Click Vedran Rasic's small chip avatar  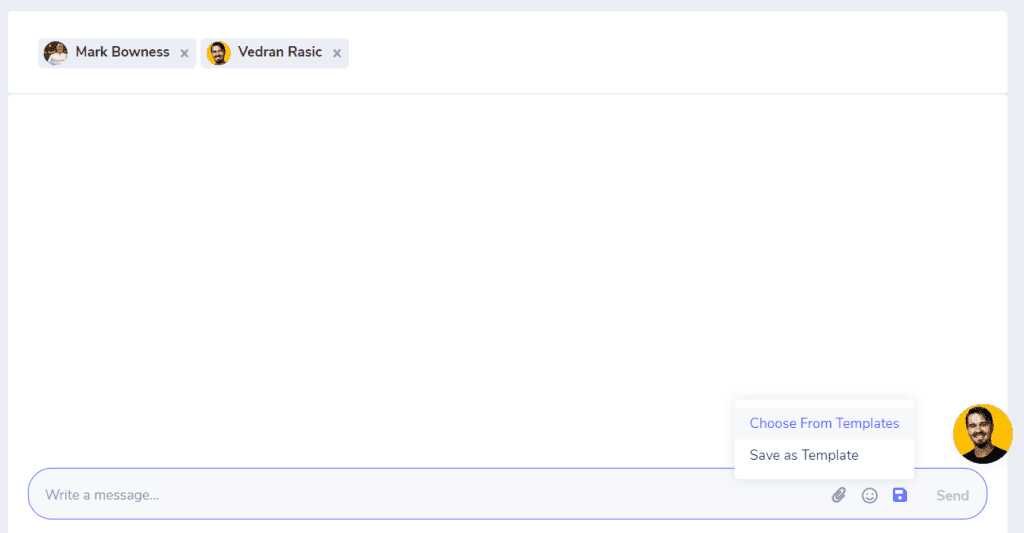coord(218,53)
